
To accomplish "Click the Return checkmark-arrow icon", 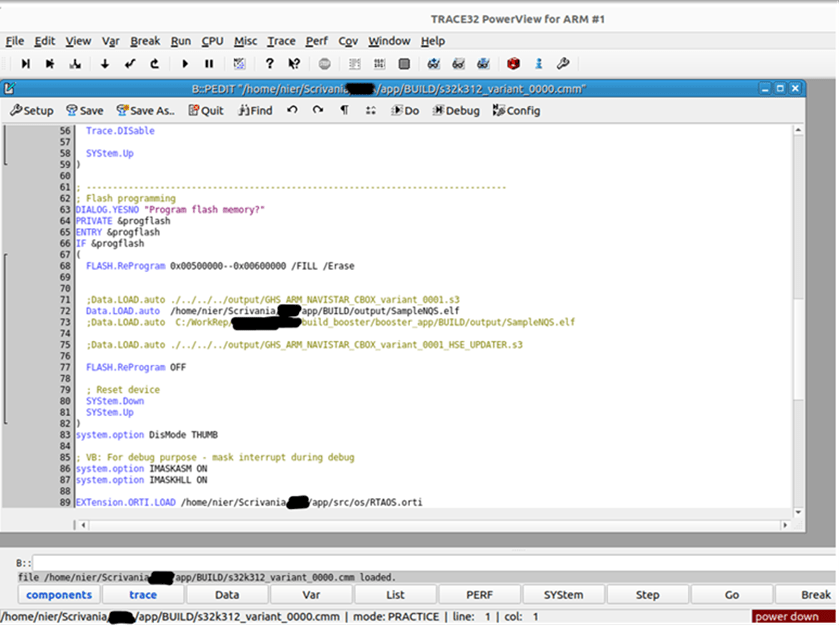I will pyautogui.click(x=130, y=64).
